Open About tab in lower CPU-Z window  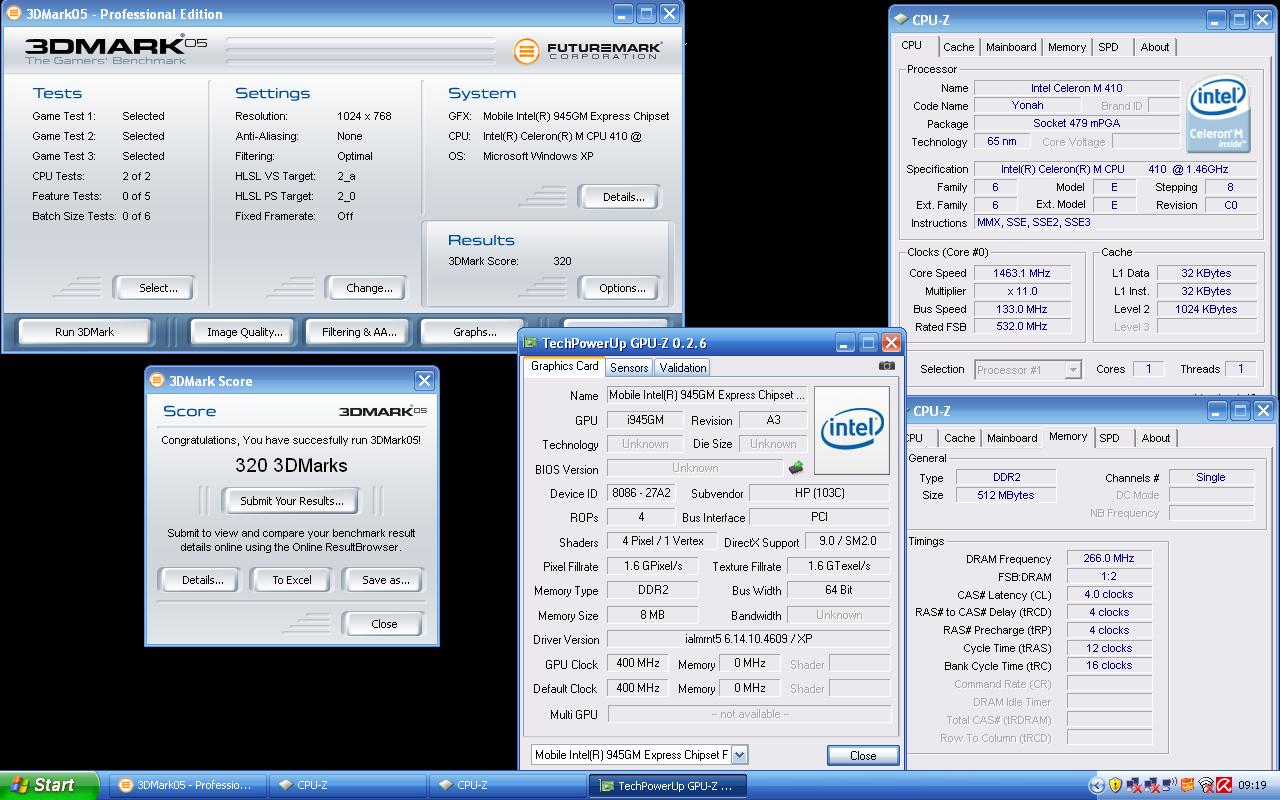click(1156, 438)
